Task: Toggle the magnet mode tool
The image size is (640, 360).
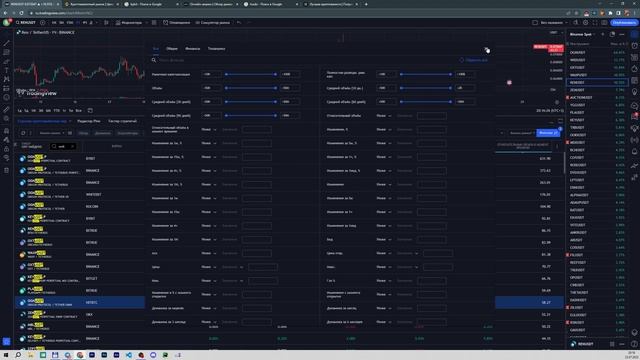Action: point(7,131)
